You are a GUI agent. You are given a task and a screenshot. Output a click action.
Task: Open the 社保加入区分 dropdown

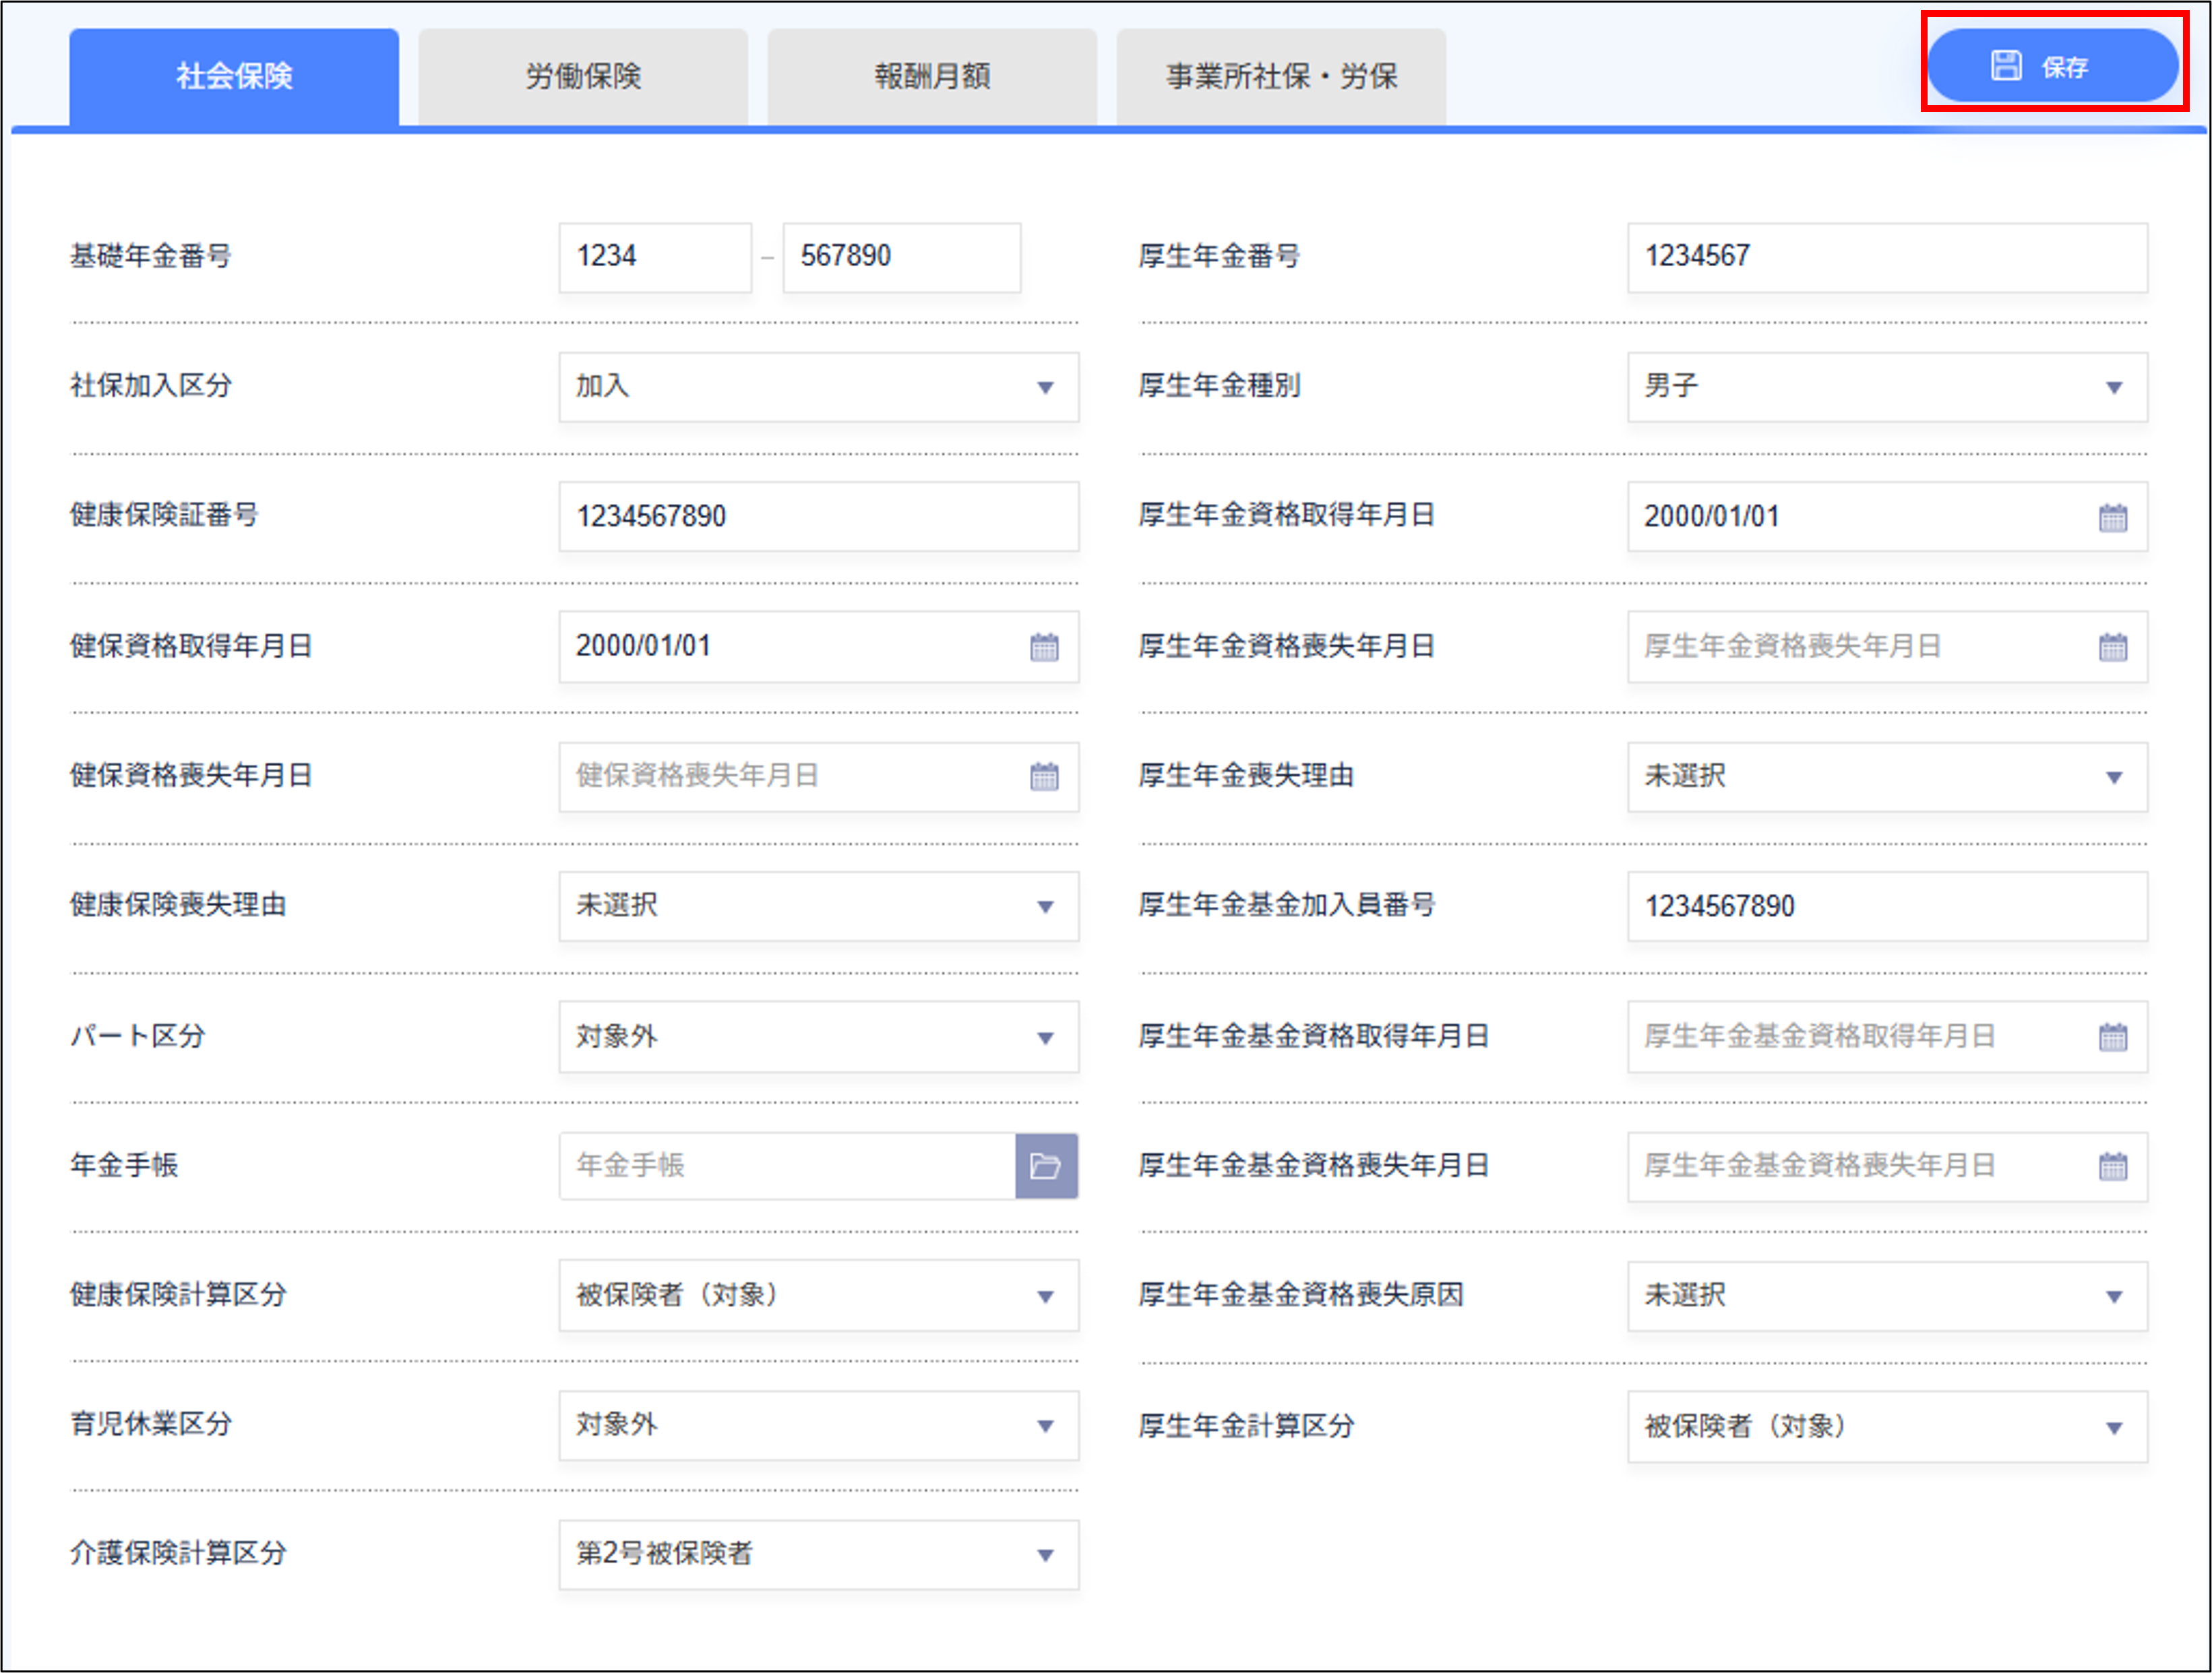point(818,388)
